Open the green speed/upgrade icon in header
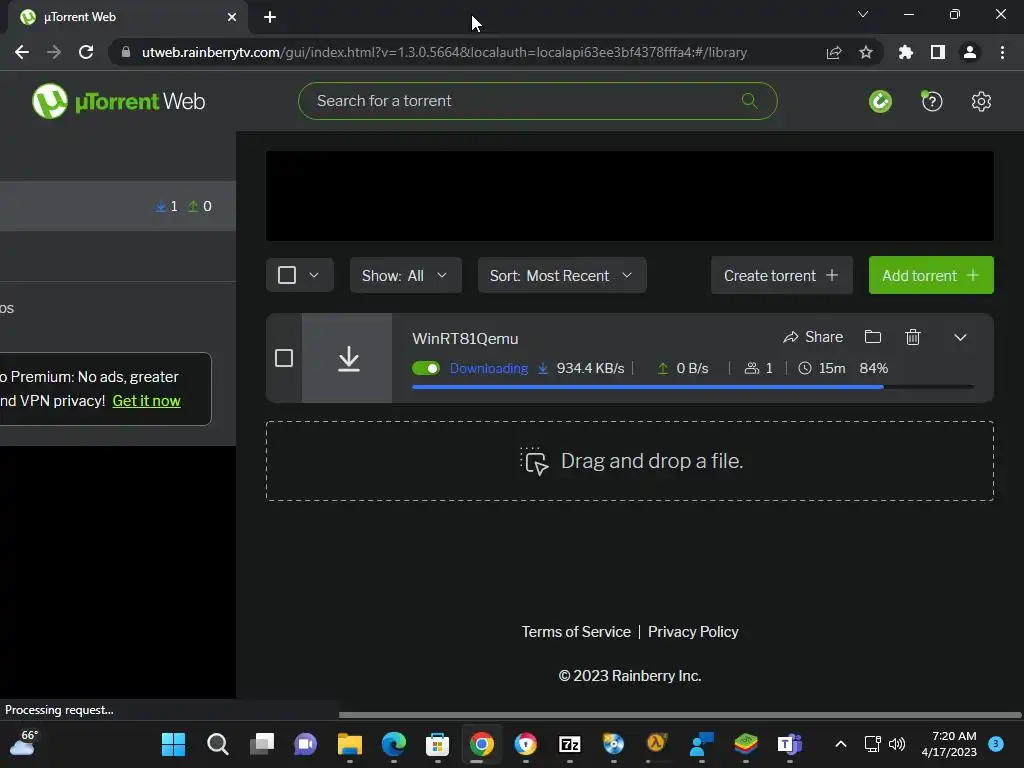This screenshot has width=1024, height=768. (880, 101)
